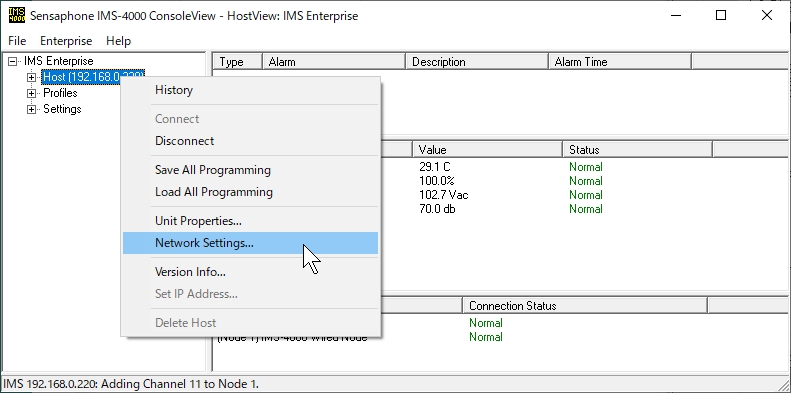
Task: Open the Enterprise menu
Action: pyautogui.click(x=66, y=41)
